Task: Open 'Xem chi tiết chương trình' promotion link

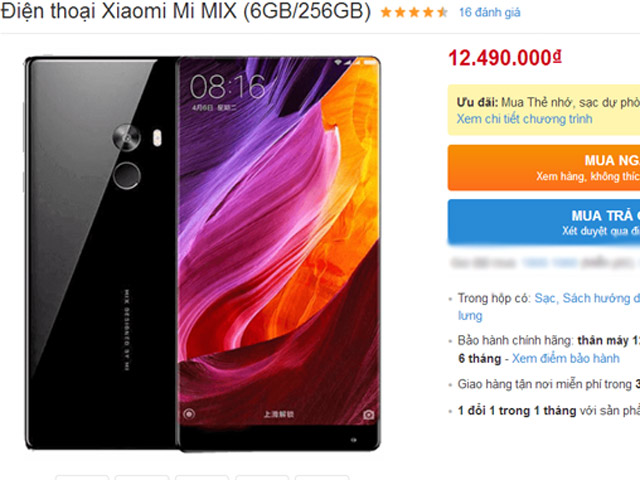Action: [524, 119]
